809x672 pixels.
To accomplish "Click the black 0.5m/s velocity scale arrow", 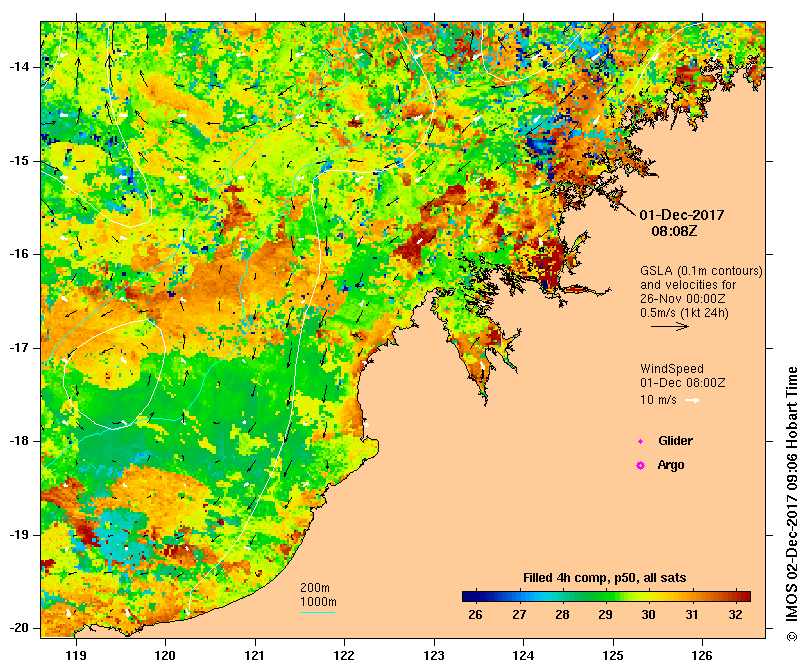I will (670, 326).
